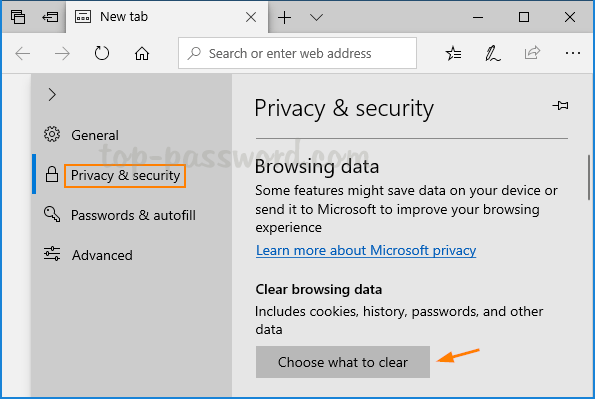595x399 pixels.
Task: Open Learn more about Microsoft privacy link
Action: coord(366,251)
